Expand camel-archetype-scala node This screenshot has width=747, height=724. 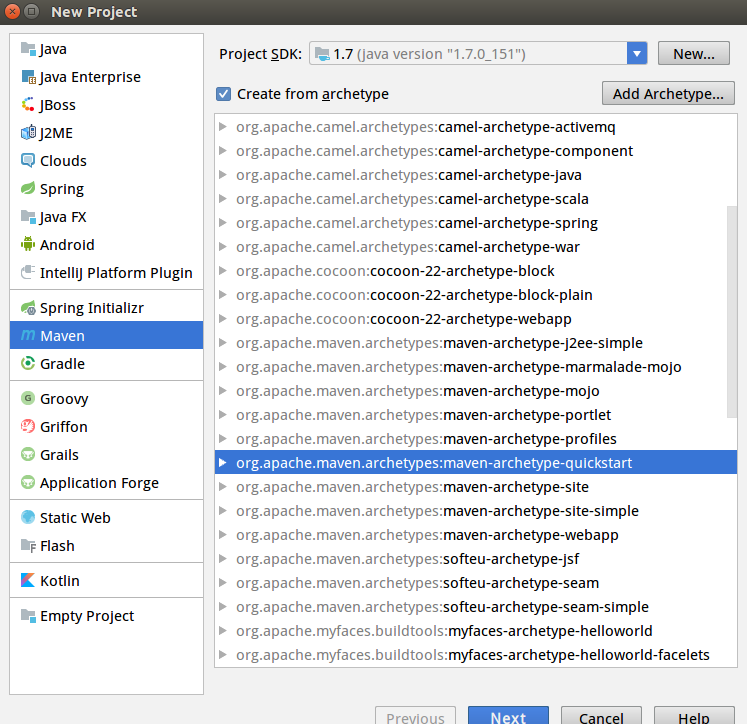pyautogui.click(x=222, y=199)
